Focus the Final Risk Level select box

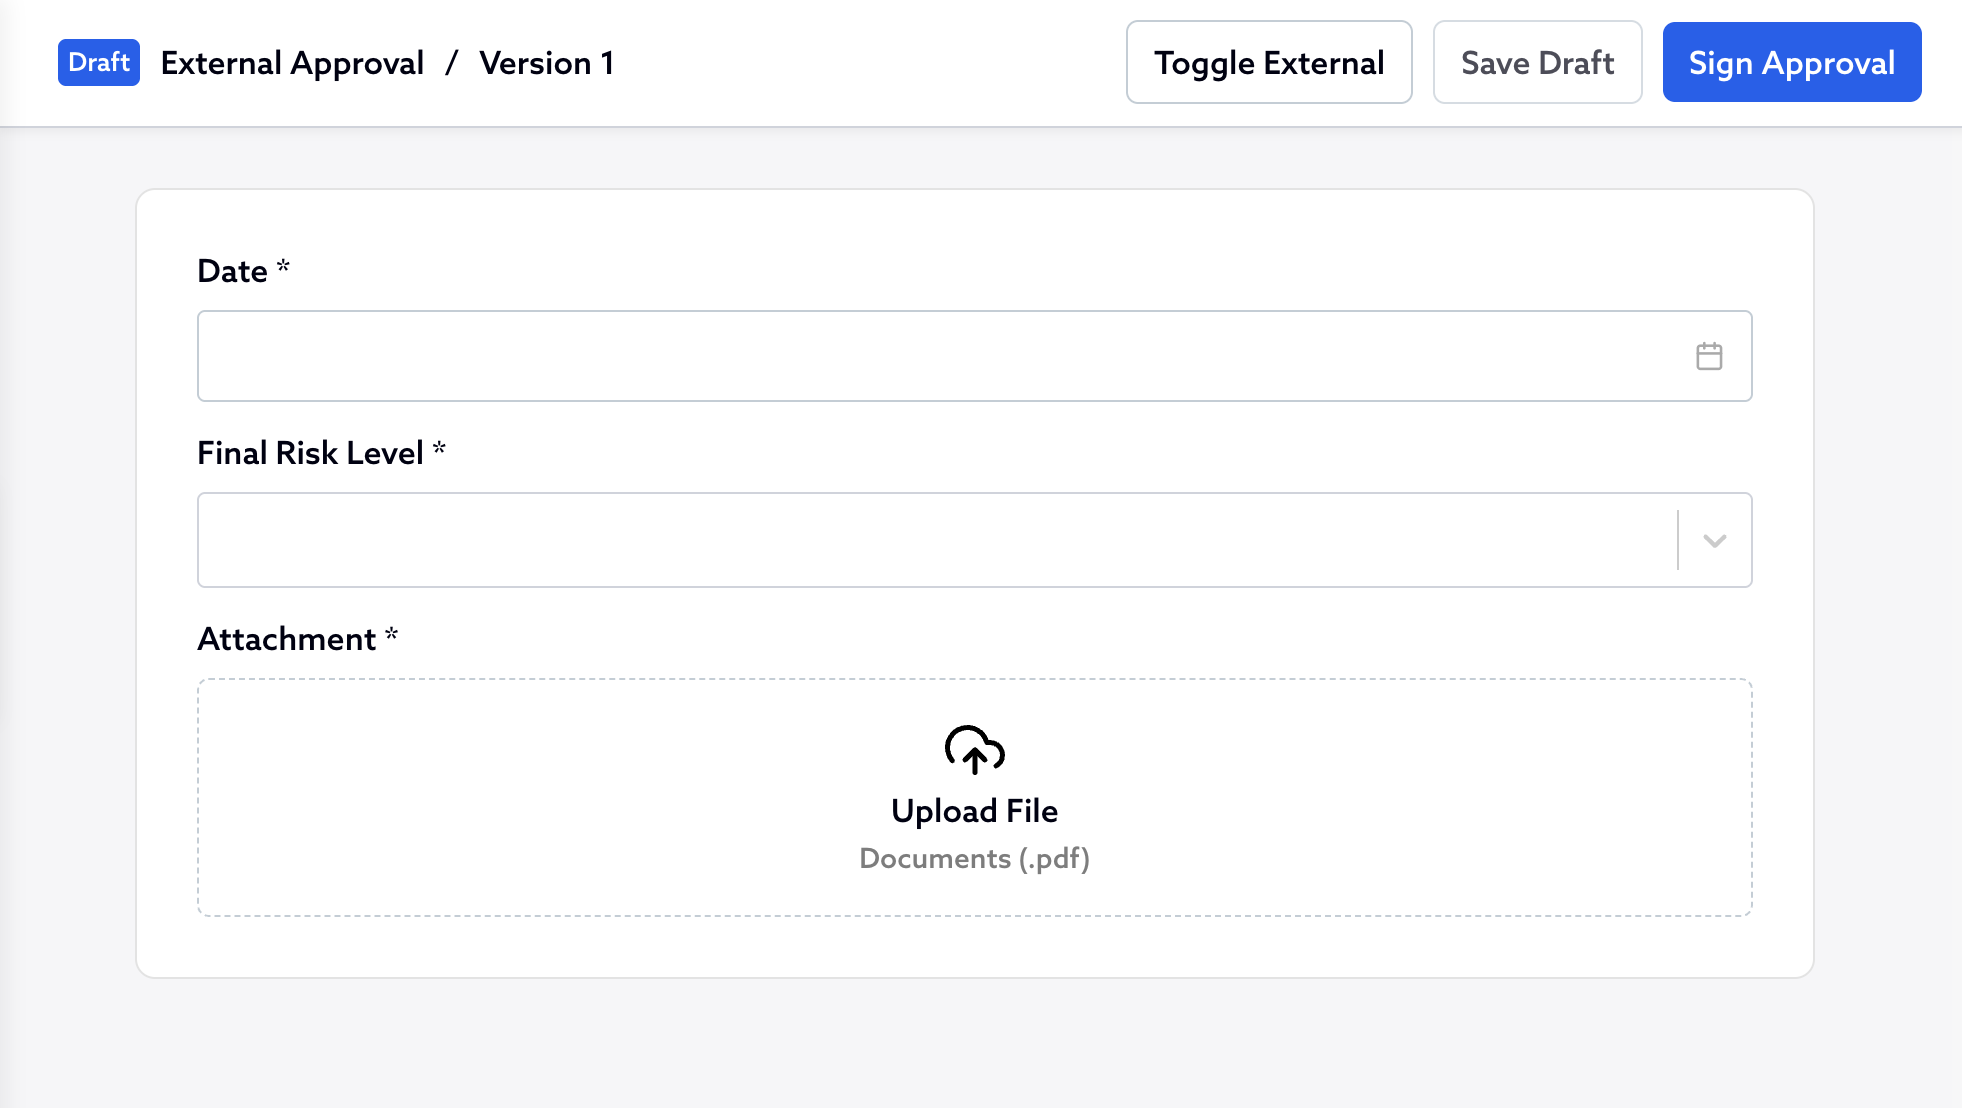click(936, 540)
